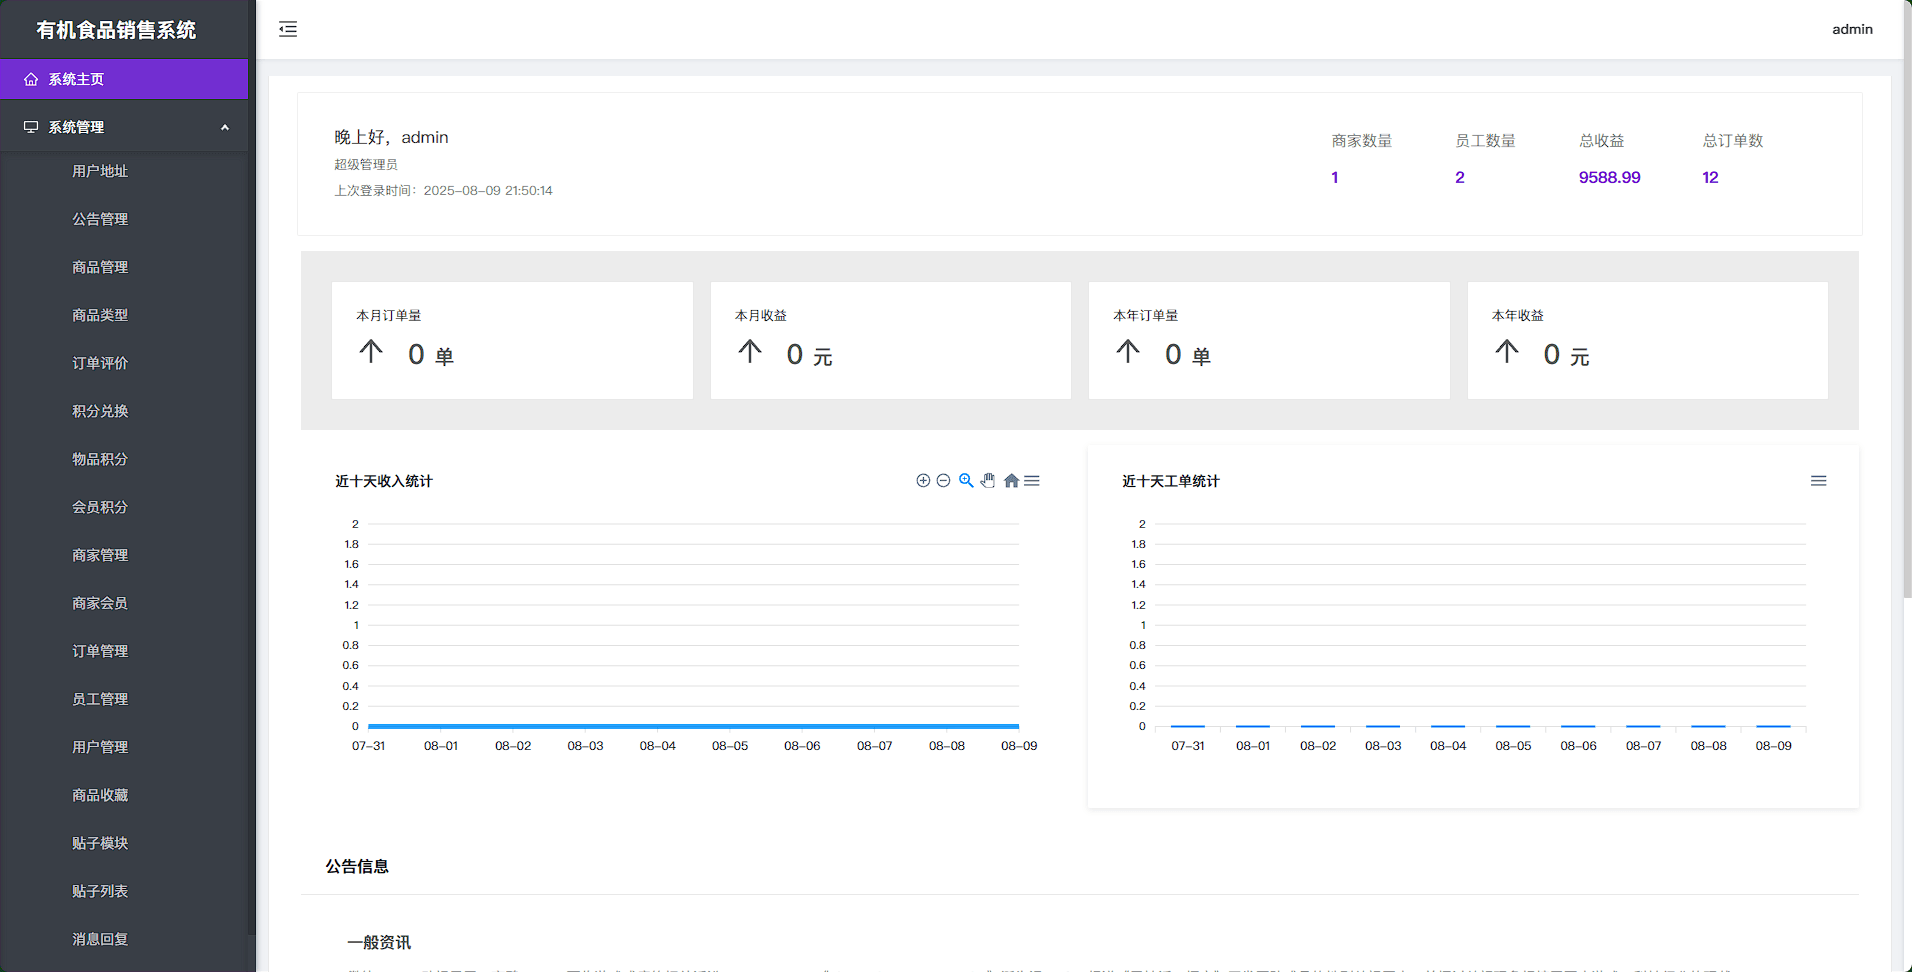Collapse the sidebar with the hamburger icon
This screenshot has height=972, width=1912.
288,29
